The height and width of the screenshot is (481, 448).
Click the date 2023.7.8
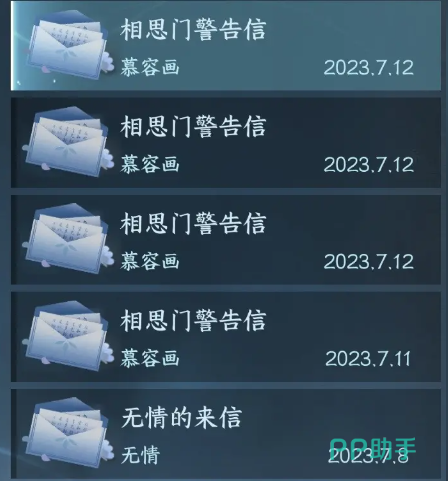[x=368, y=456]
